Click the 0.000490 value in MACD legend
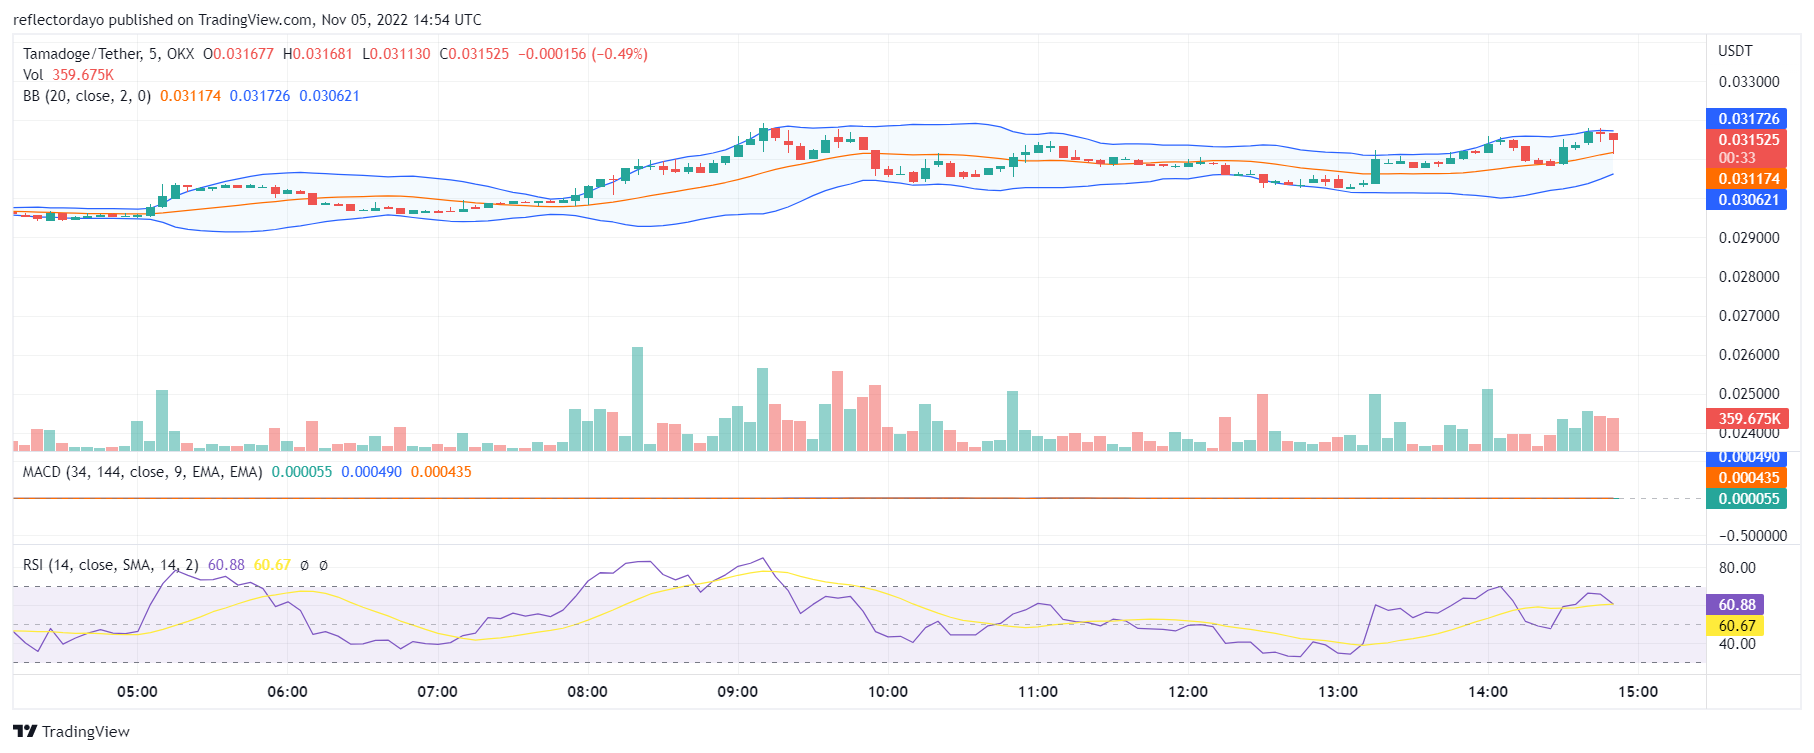This screenshot has width=1814, height=753. tap(371, 472)
